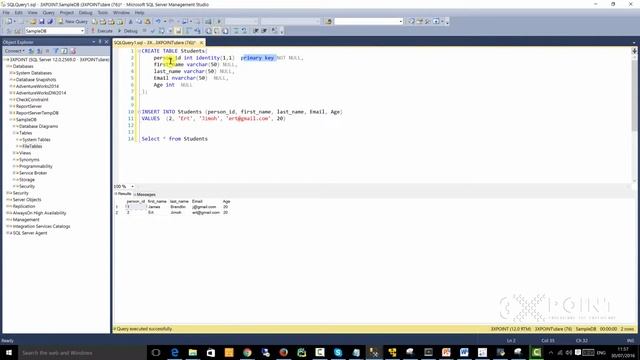The width and height of the screenshot is (640, 360).
Task: Open the Query menu
Action: (x=48, y=13)
